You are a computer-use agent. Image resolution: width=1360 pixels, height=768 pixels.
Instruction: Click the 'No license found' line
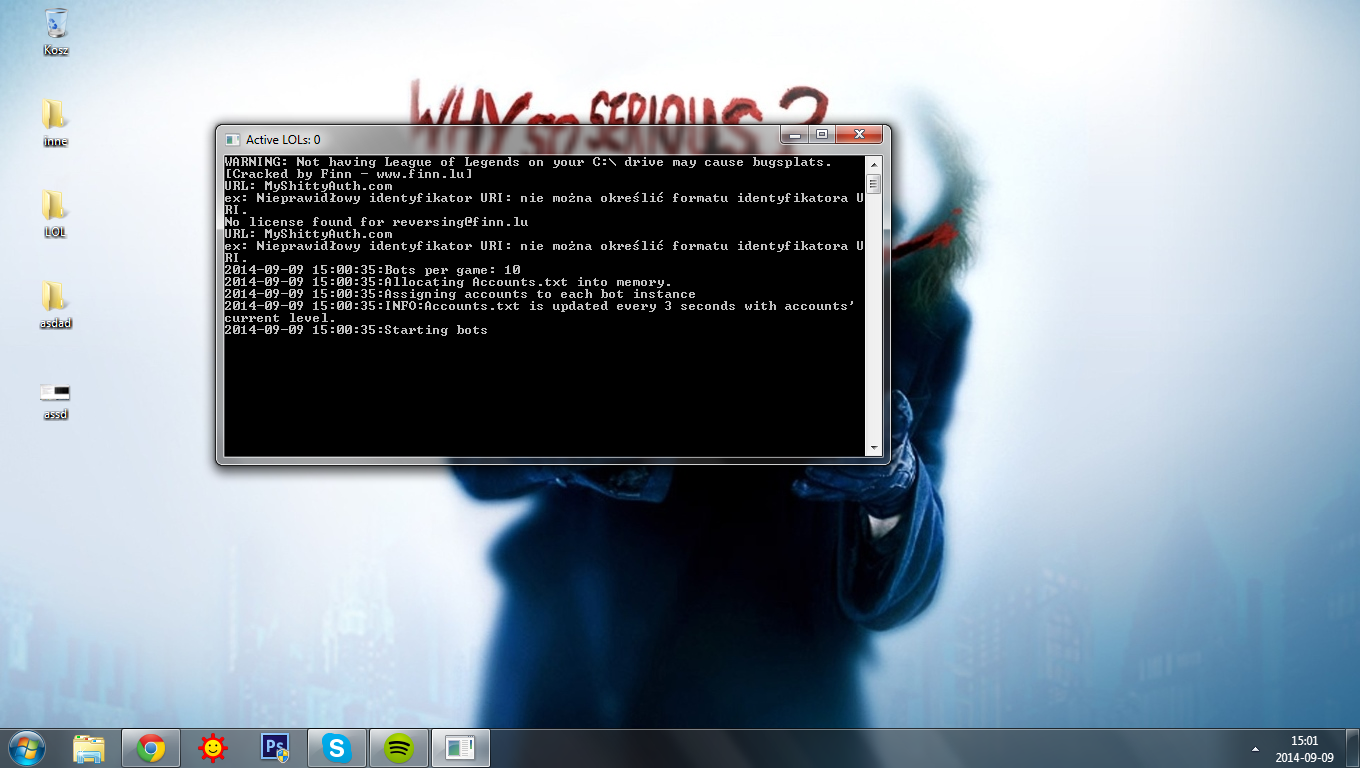point(376,222)
